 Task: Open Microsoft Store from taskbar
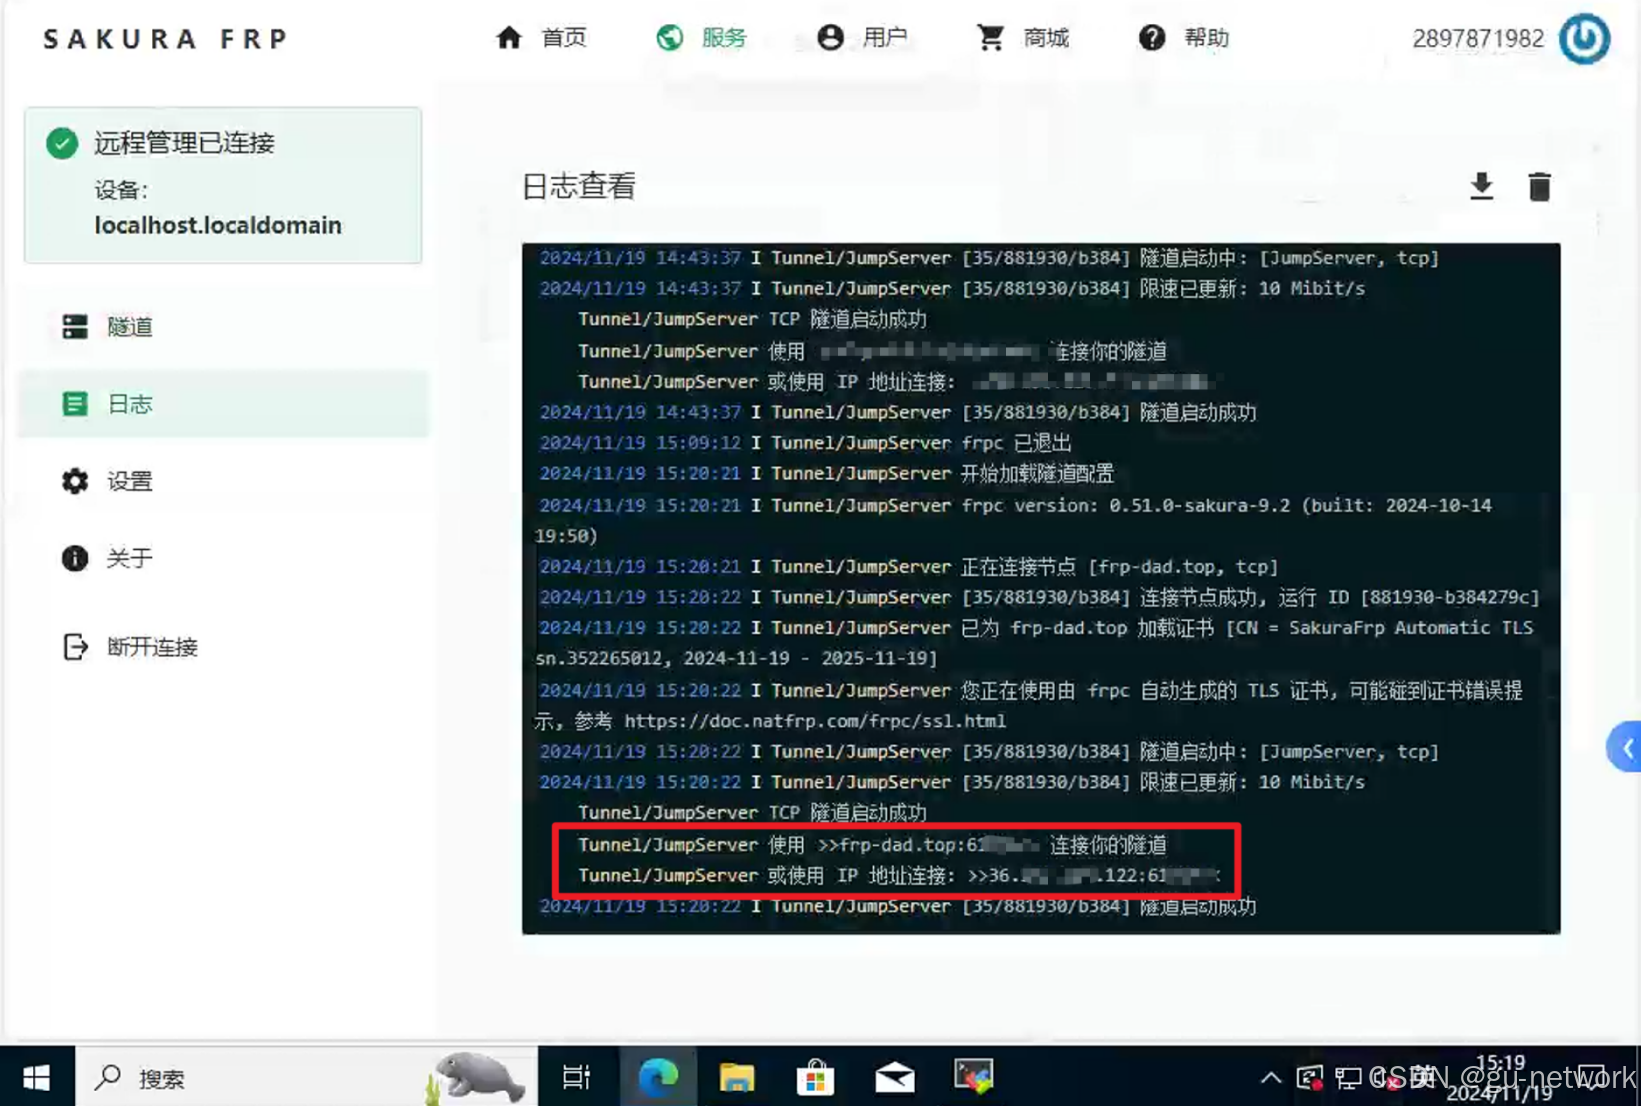(x=816, y=1077)
